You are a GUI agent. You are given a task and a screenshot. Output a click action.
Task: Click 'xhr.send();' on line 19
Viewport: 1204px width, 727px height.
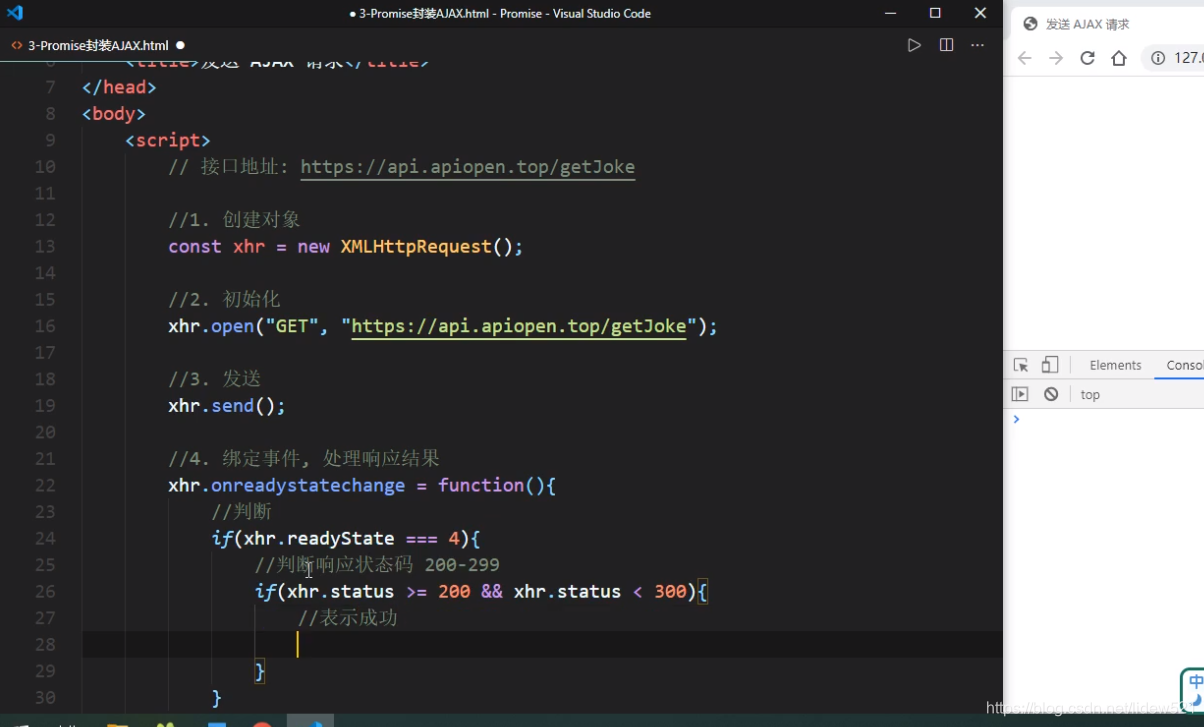[227, 405]
